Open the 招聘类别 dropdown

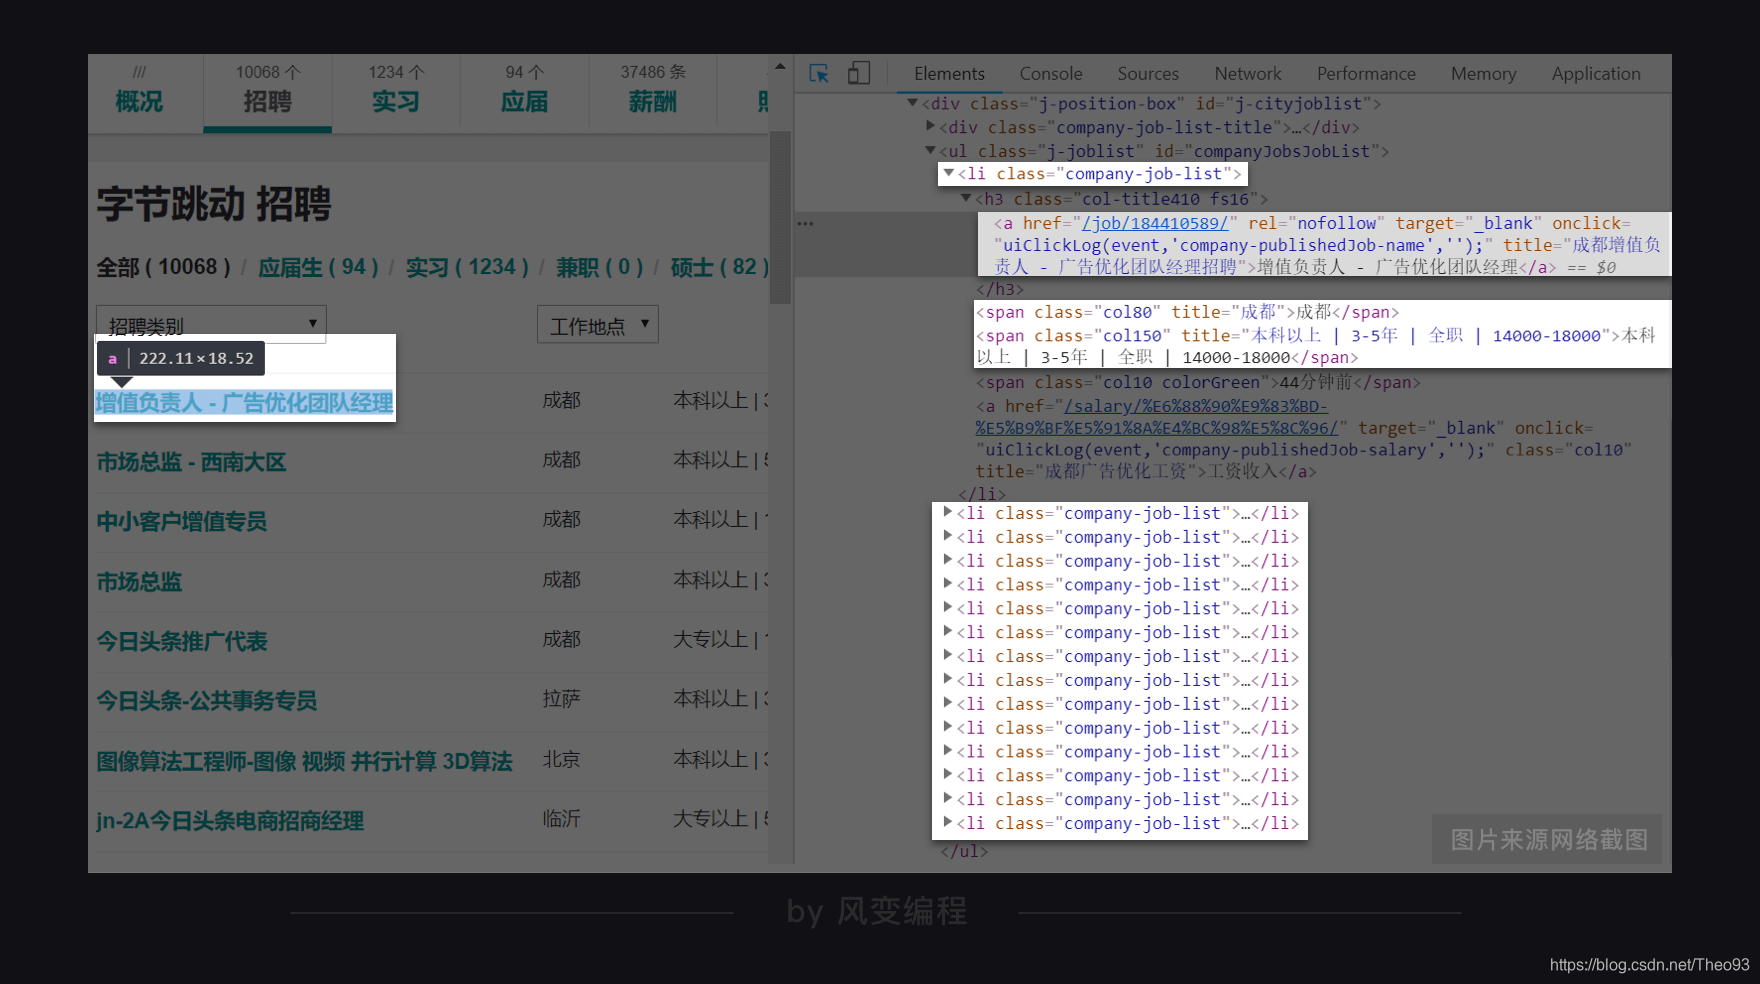coord(211,325)
